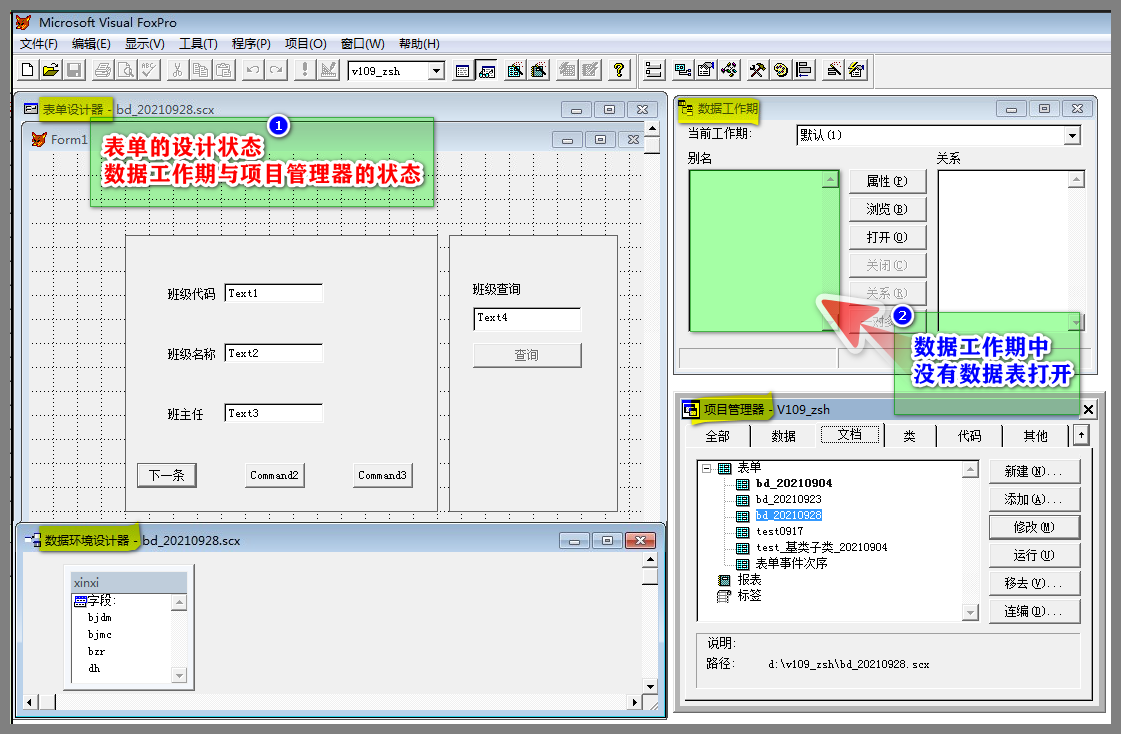Open Print Preview from the toolbar
Screen dimensions: 1121x734
(x=126, y=70)
